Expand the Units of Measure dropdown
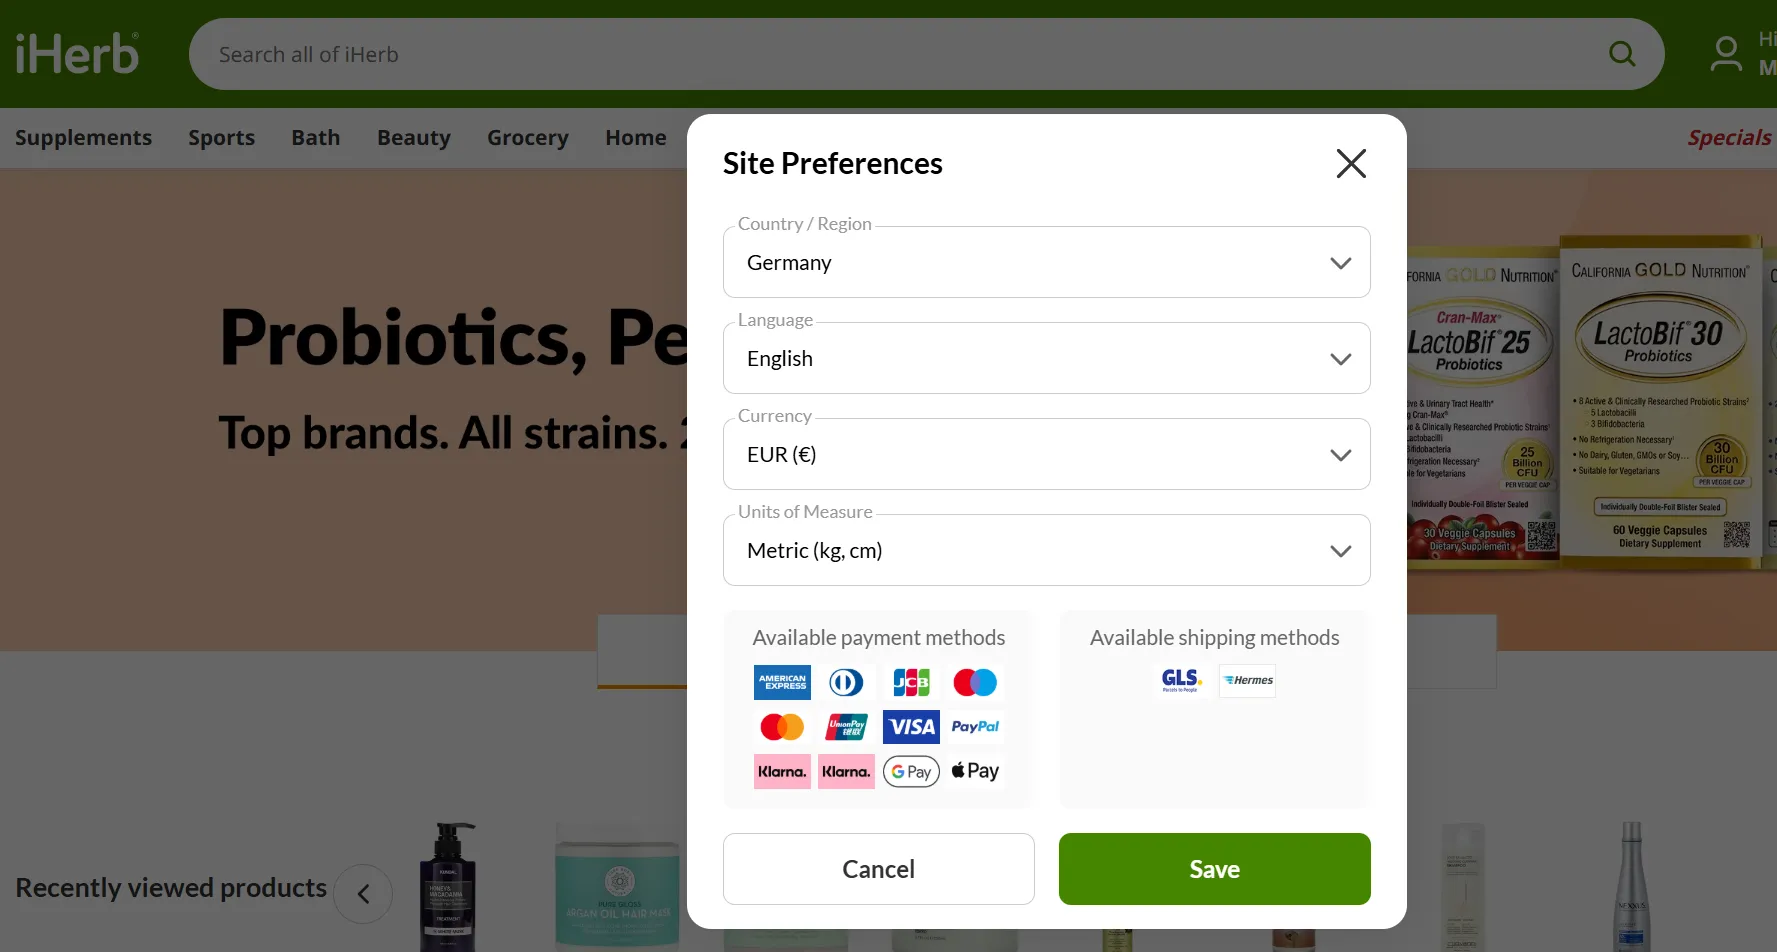Screen dimensions: 1777x952 (x=1046, y=550)
